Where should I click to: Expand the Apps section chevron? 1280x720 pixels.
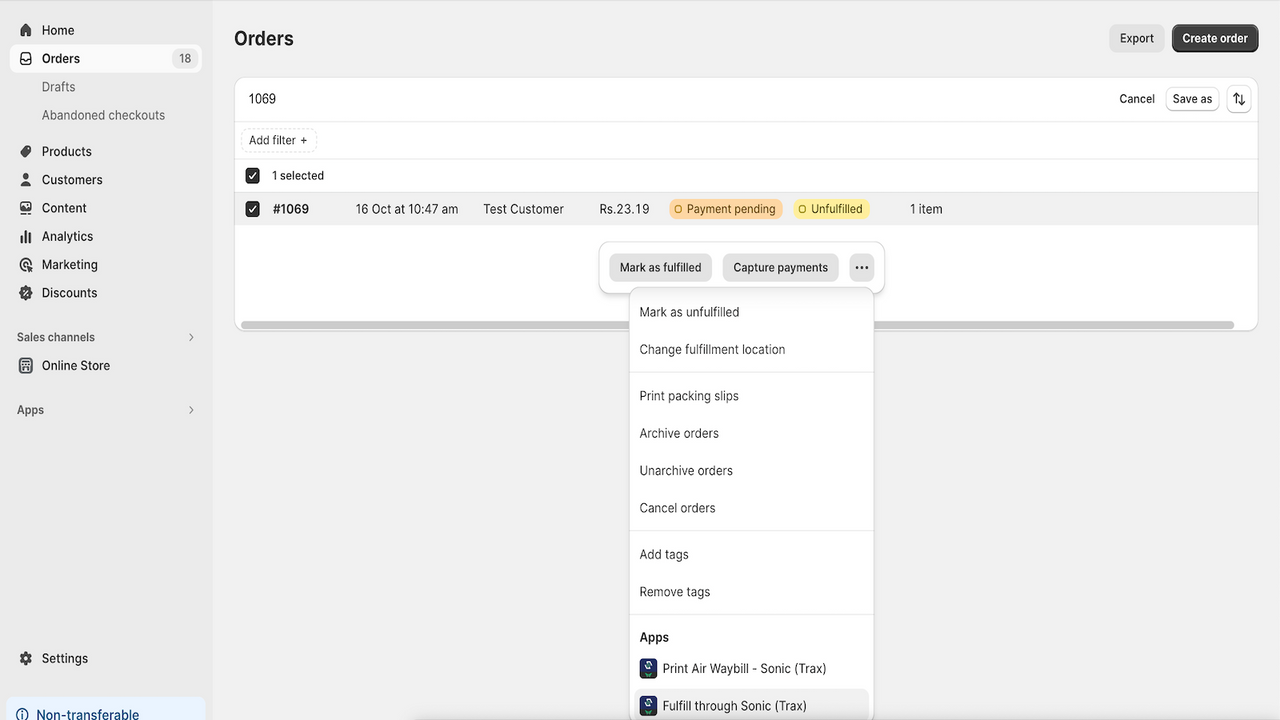(x=191, y=410)
